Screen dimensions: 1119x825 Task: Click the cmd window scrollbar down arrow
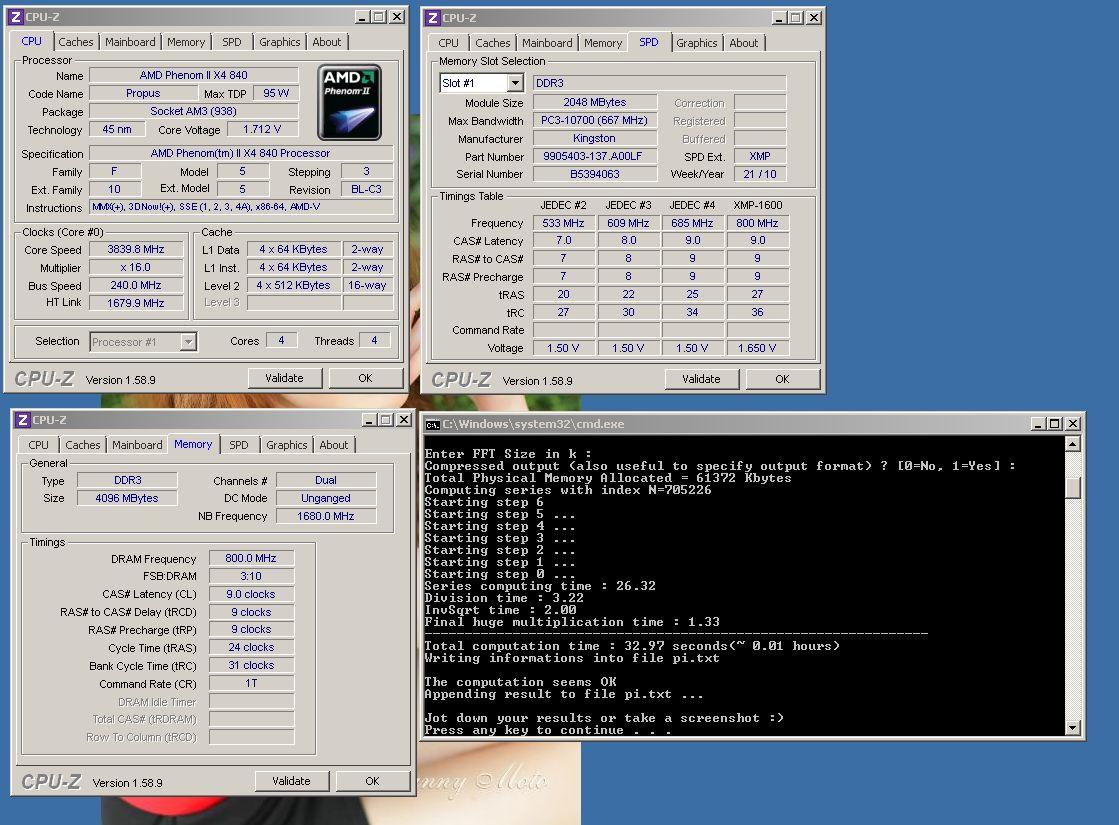click(1072, 728)
